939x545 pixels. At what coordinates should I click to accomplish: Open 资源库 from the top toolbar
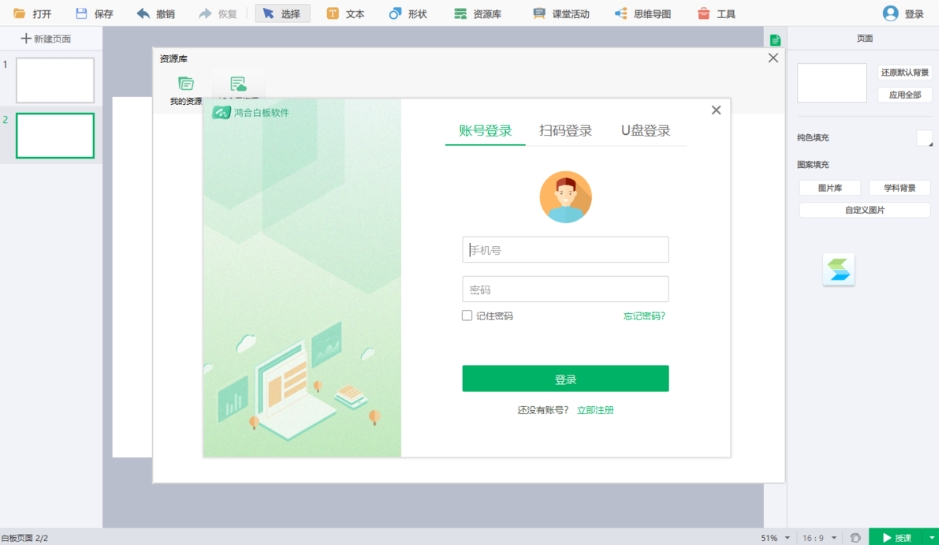[x=477, y=13]
